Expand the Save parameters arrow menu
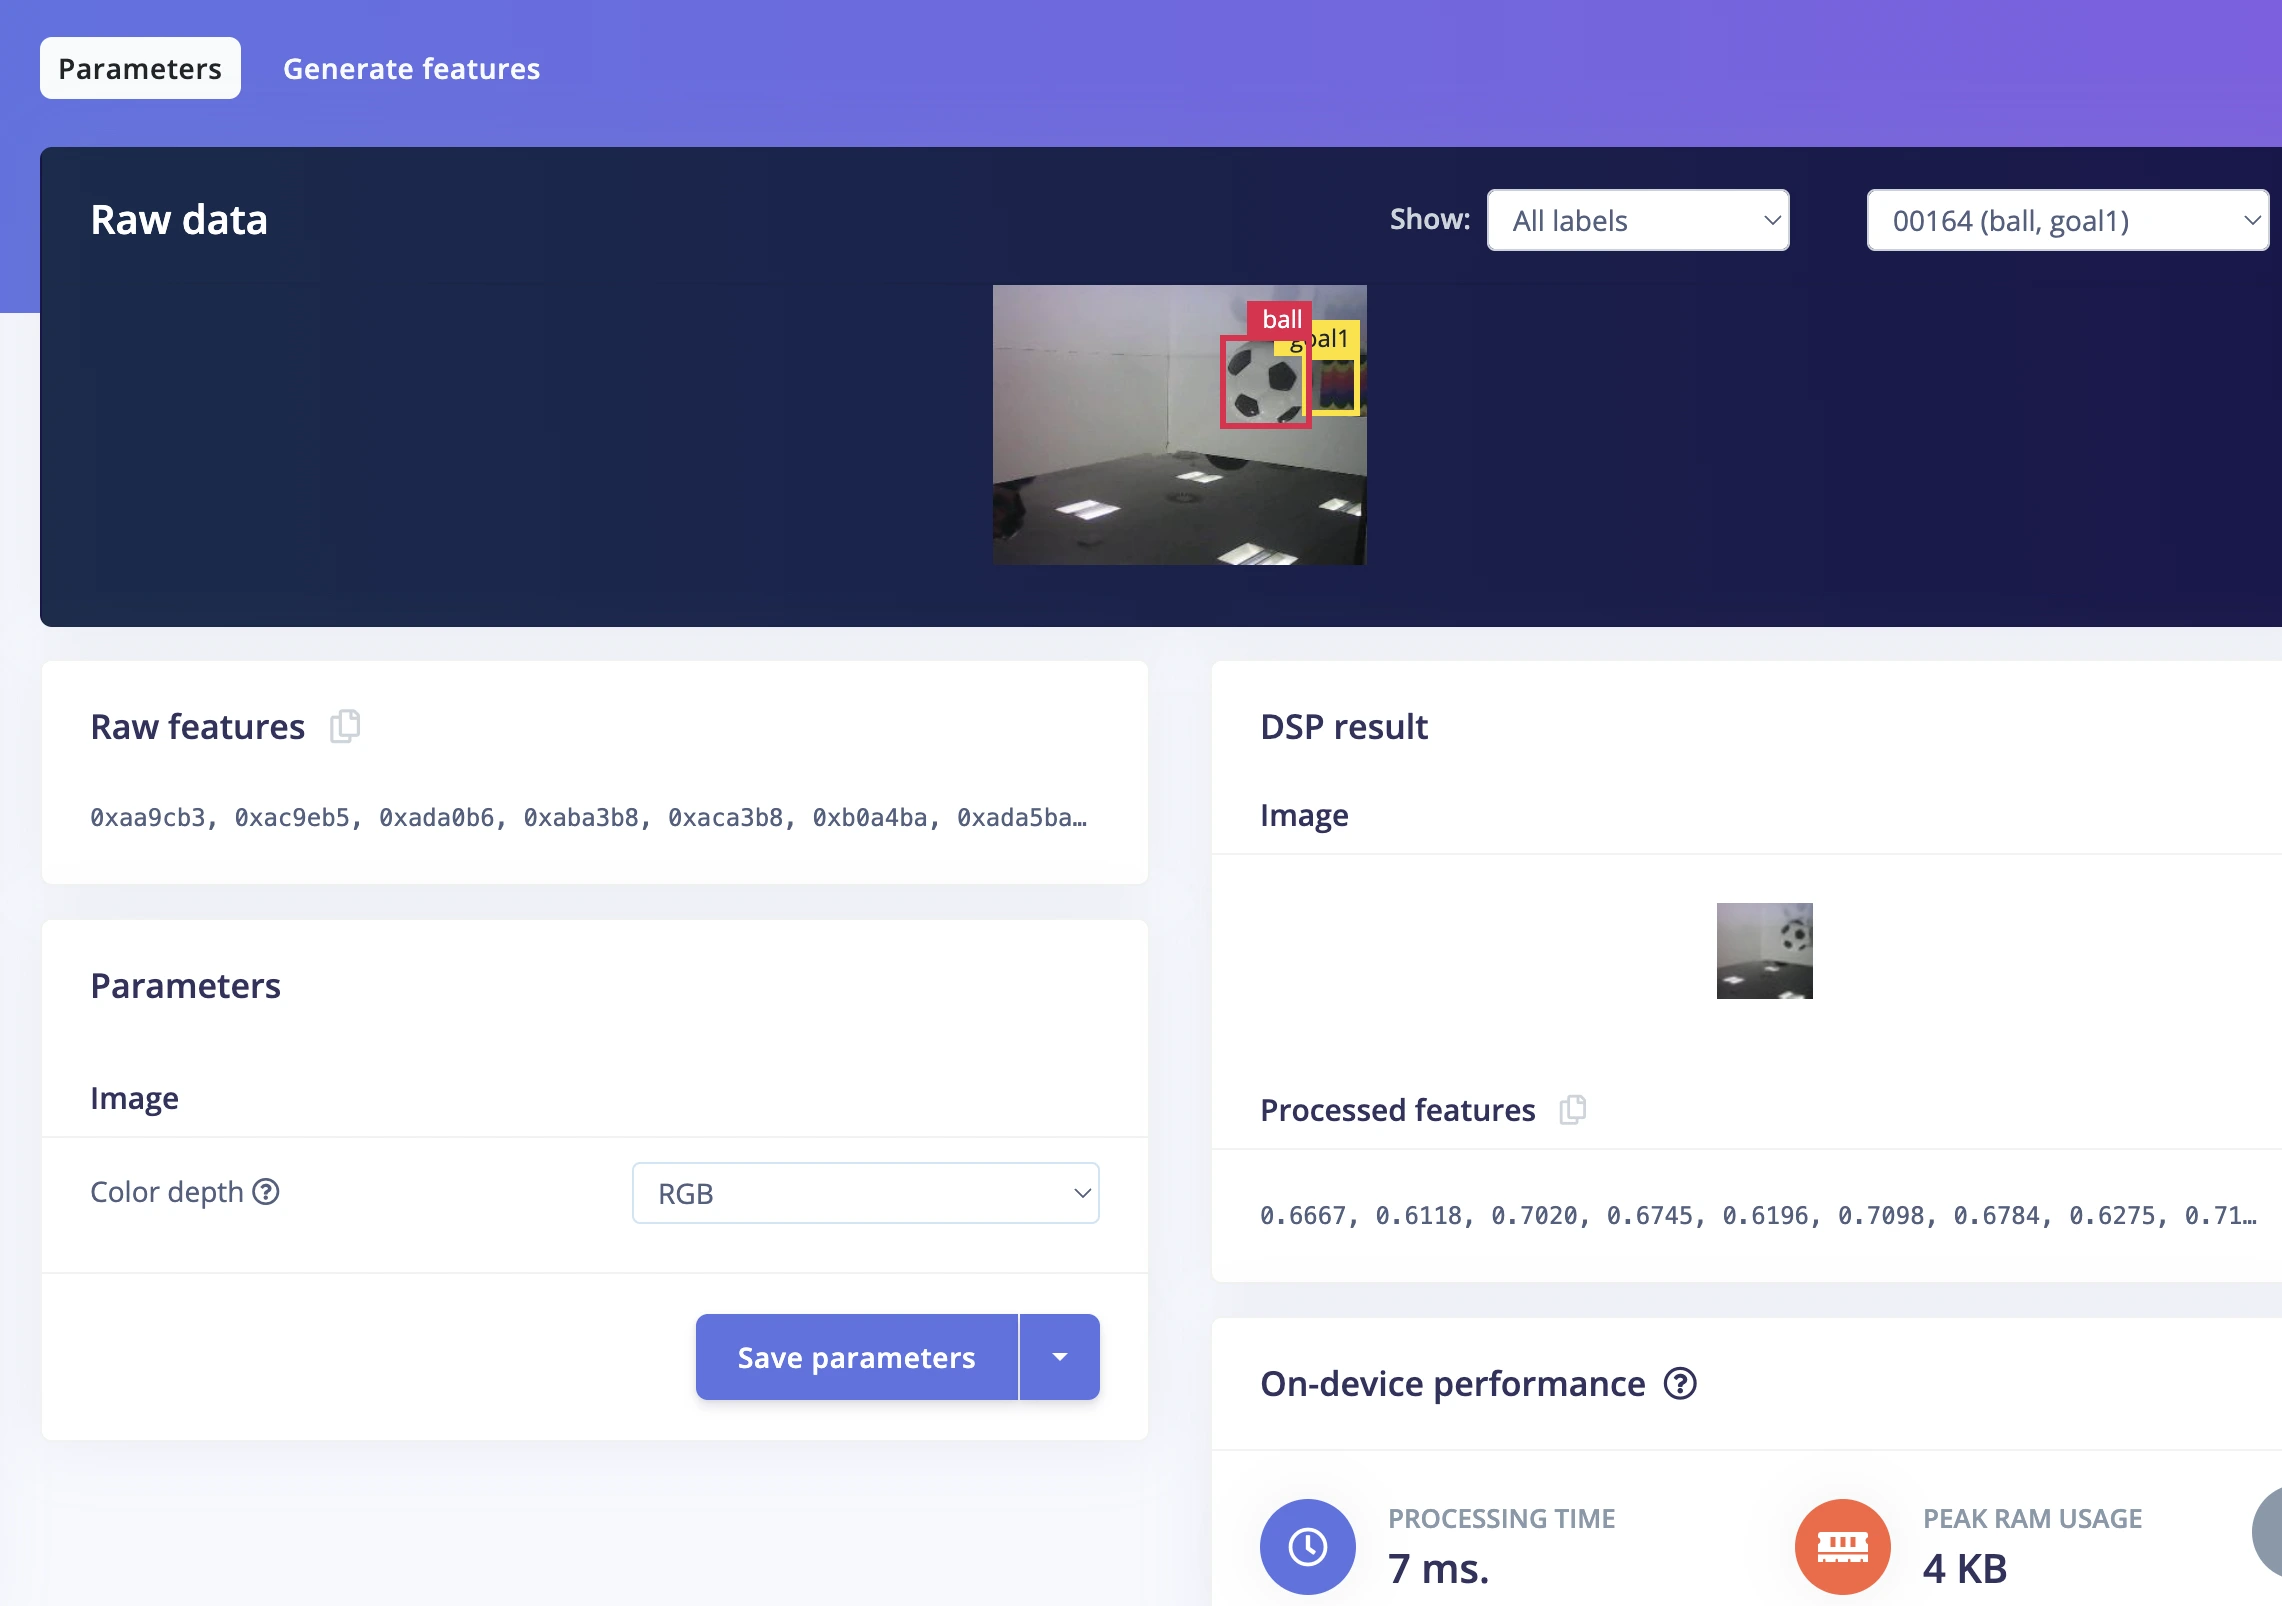The width and height of the screenshot is (2282, 1606). click(1060, 1357)
